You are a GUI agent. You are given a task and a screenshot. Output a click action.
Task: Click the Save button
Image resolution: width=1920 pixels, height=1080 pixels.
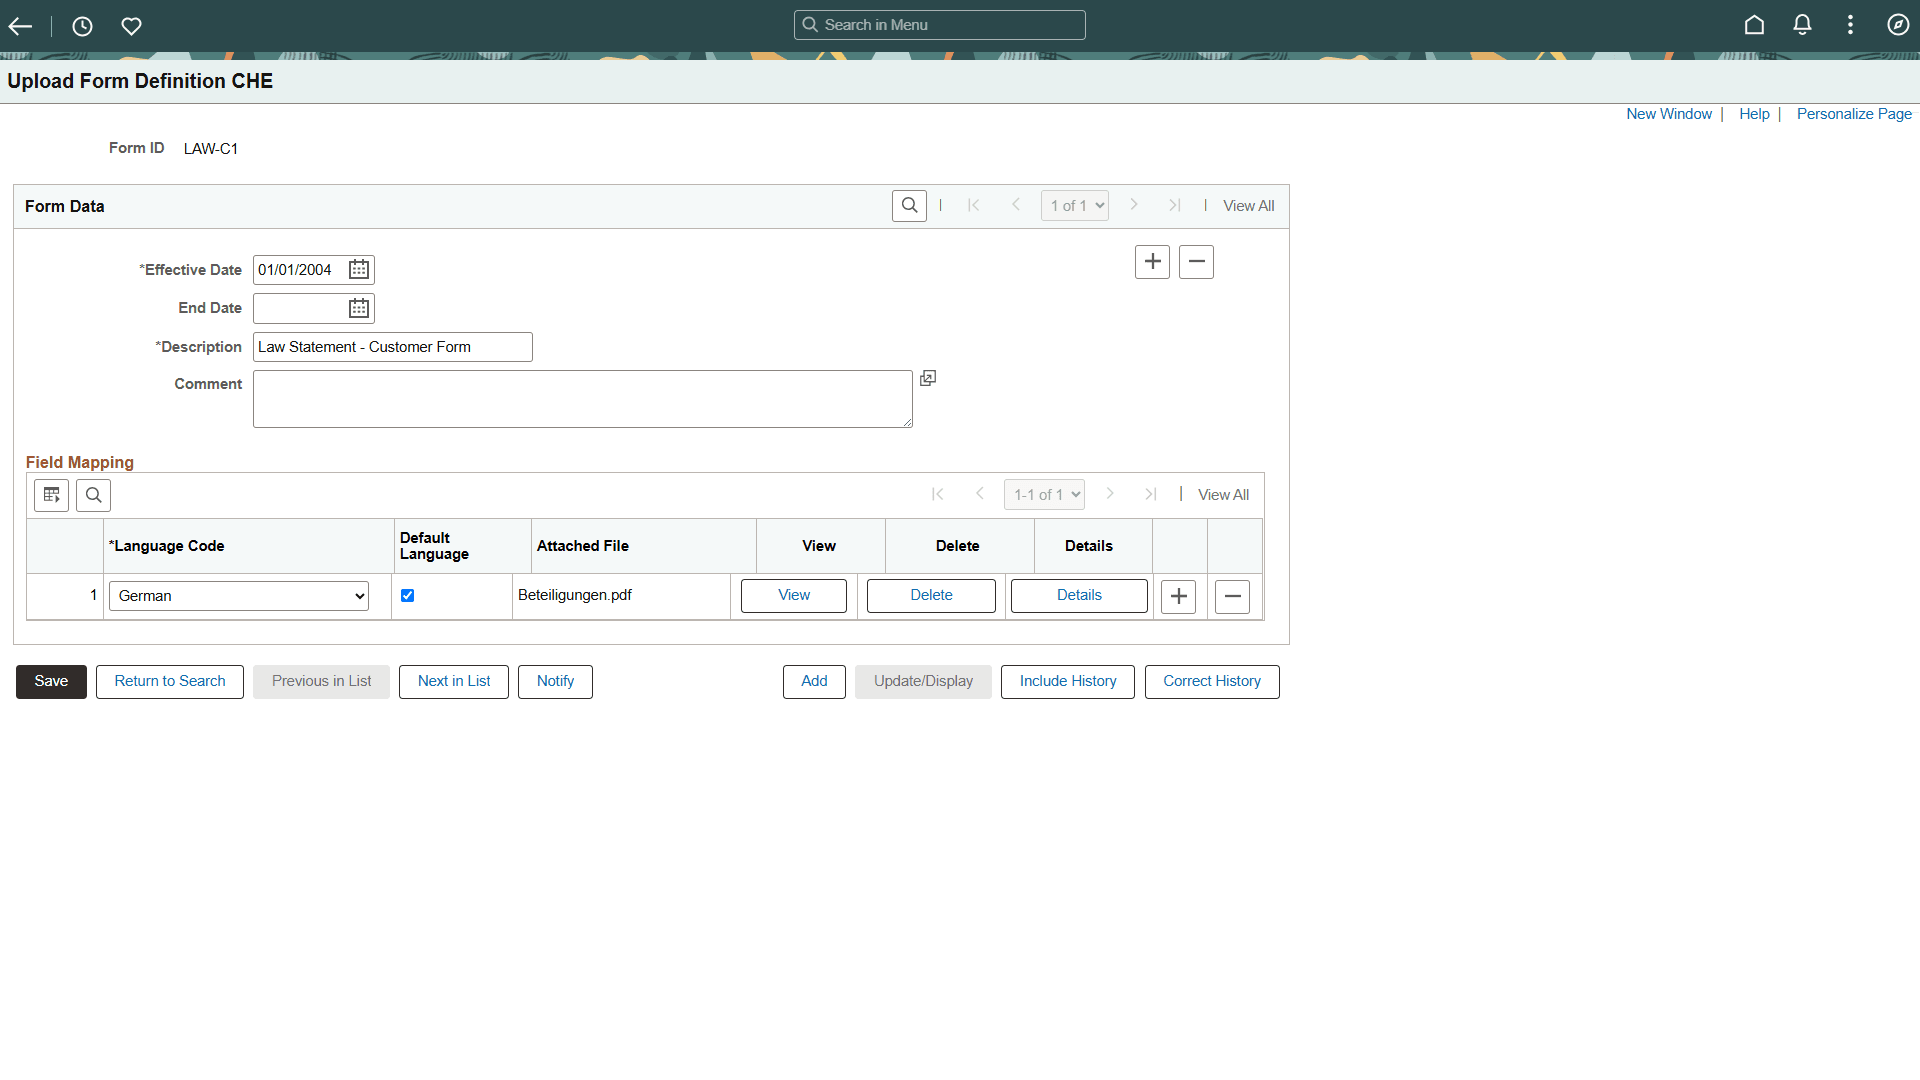(x=51, y=682)
